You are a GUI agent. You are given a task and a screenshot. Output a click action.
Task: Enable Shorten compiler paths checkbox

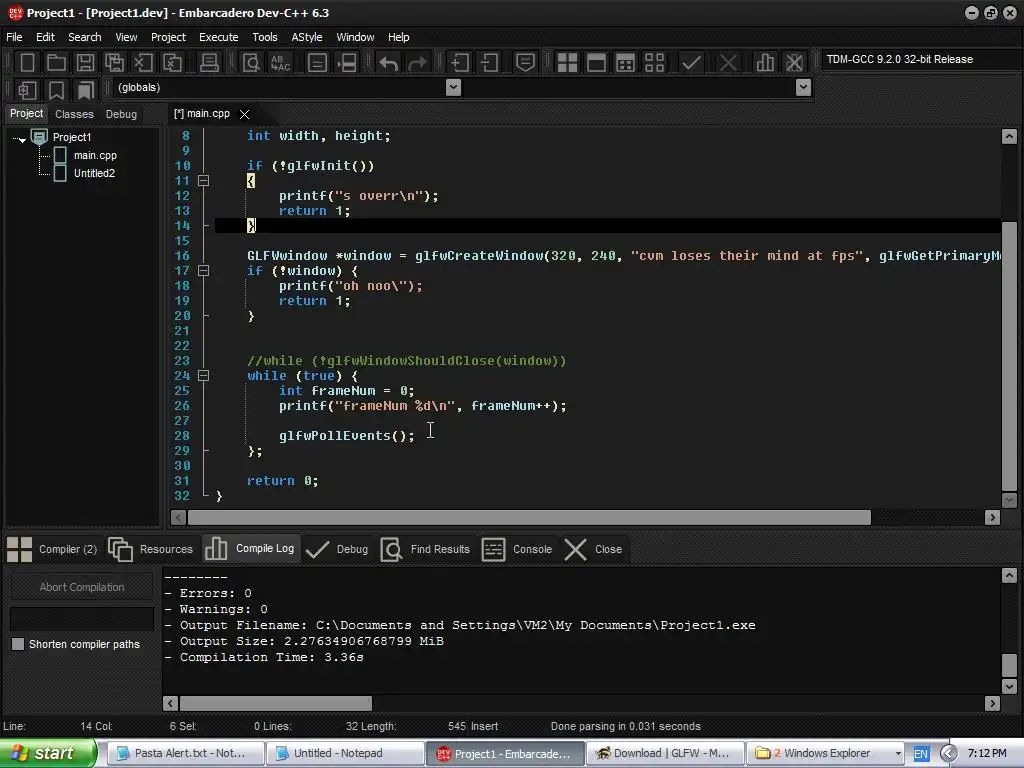tap(18, 644)
